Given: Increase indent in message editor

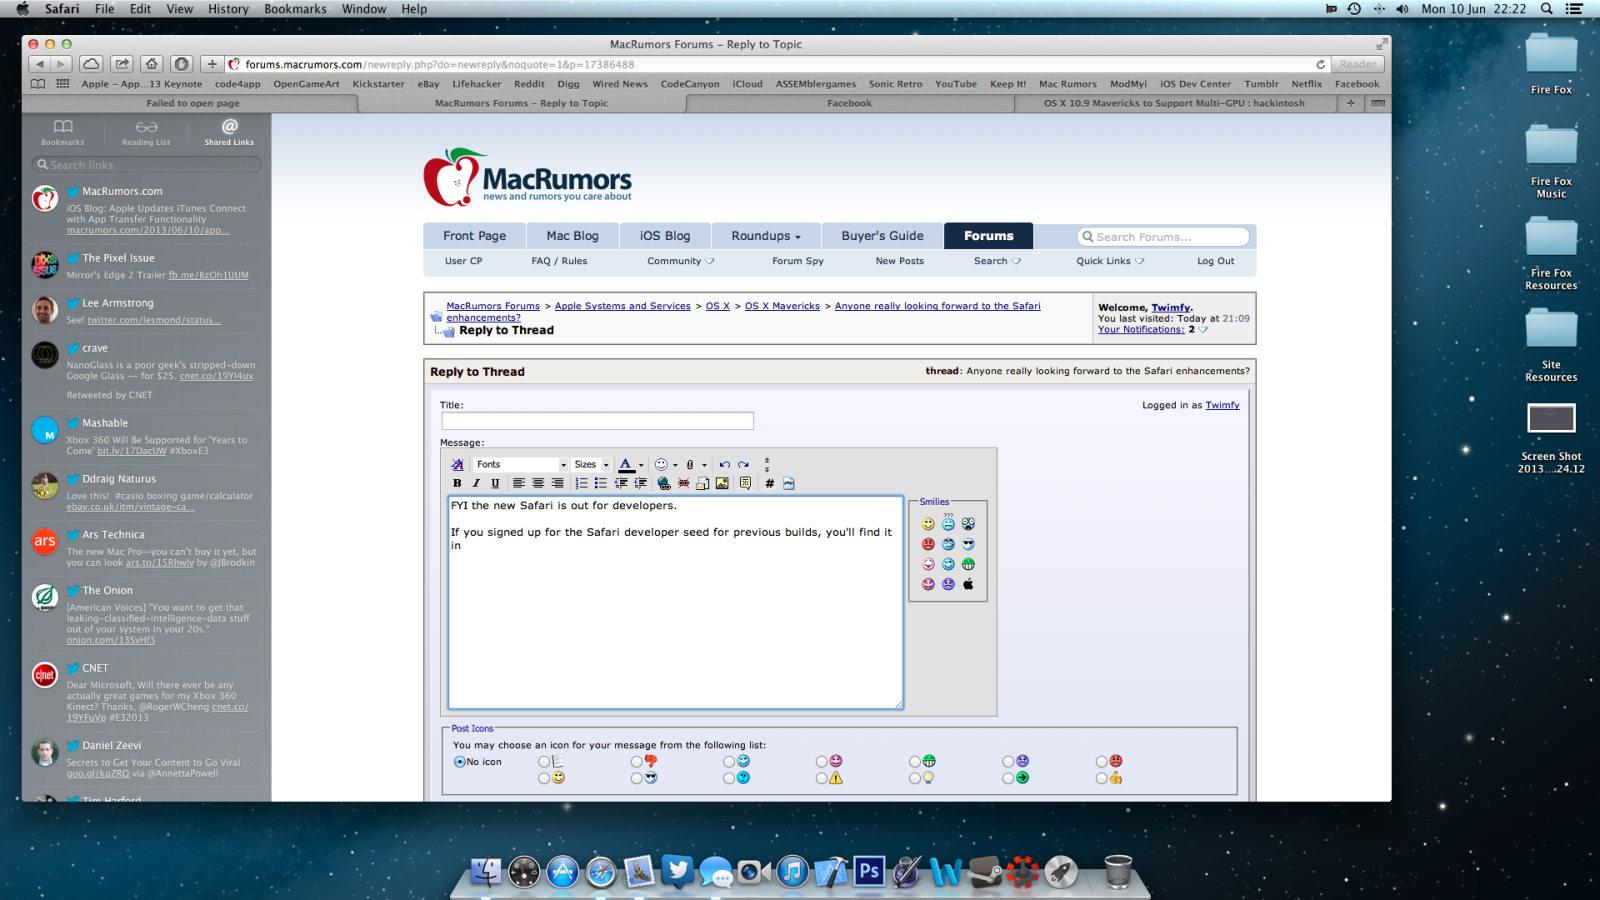Looking at the screenshot, I should coord(640,483).
